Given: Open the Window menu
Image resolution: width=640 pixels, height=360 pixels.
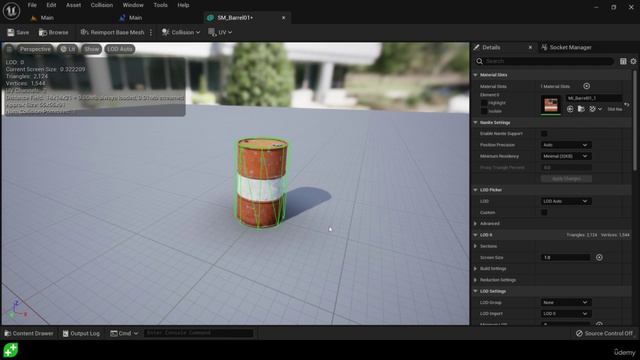Looking at the screenshot, I should pyautogui.click(x=133, y=5).
